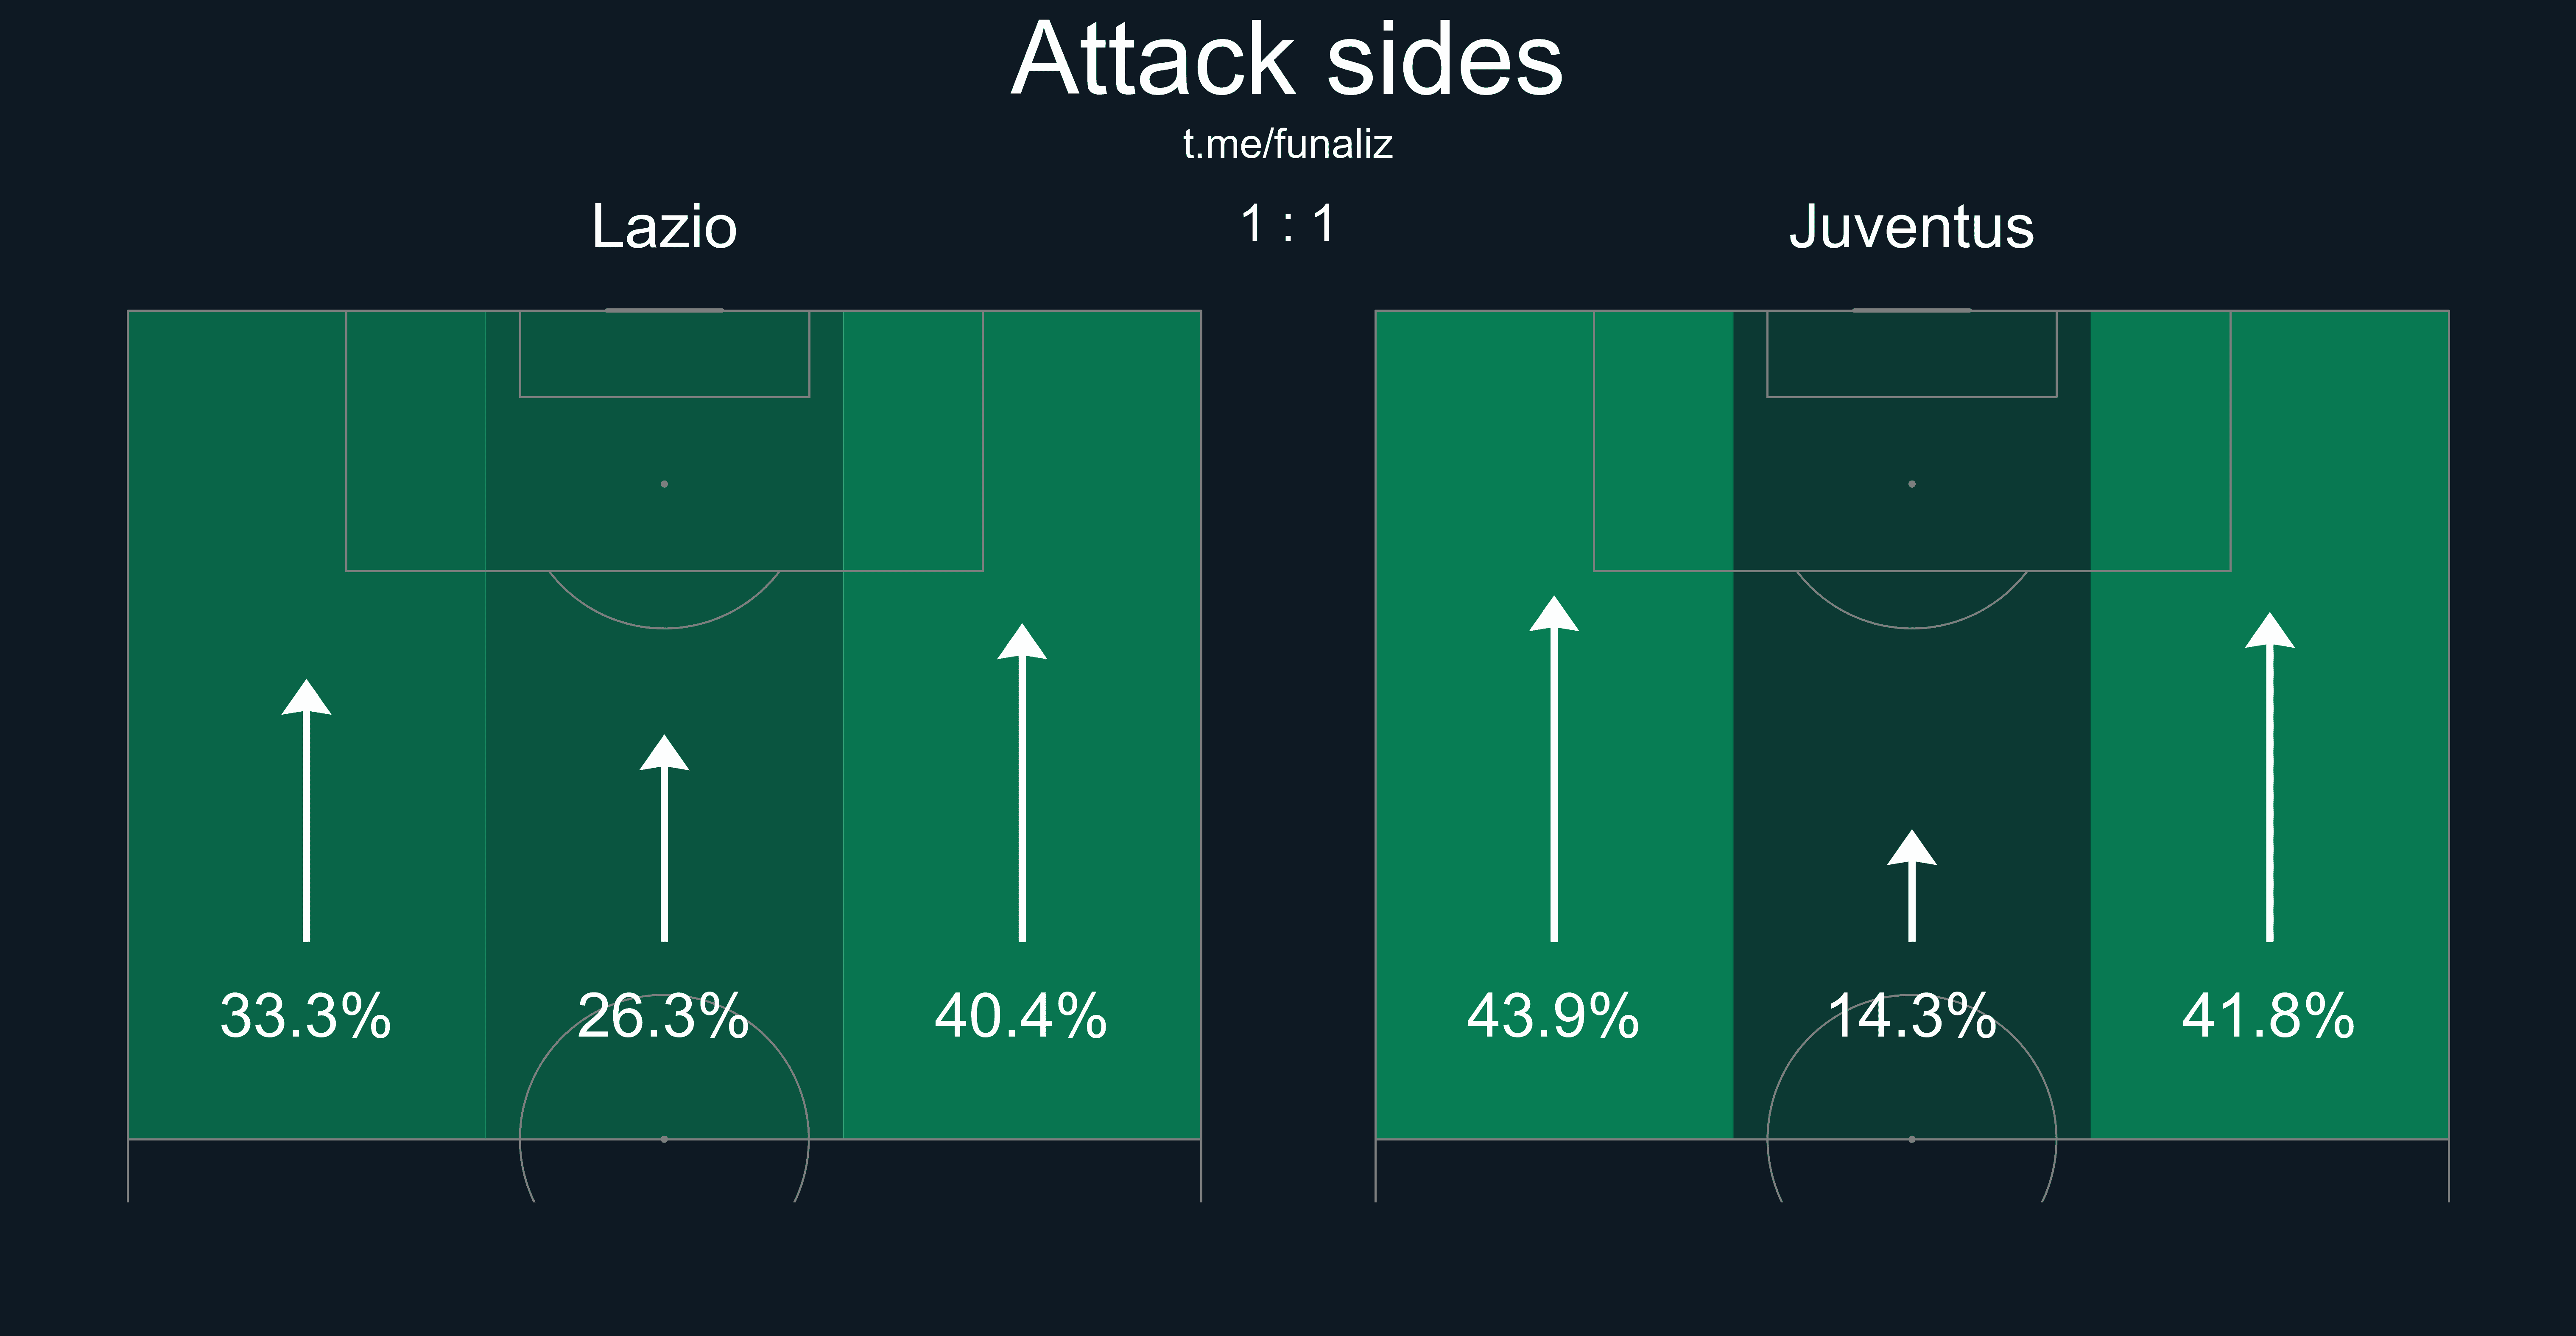Select Juventus' 14.3% central zone label
2576x1336 pixels.
(x=1912, y=1016)
